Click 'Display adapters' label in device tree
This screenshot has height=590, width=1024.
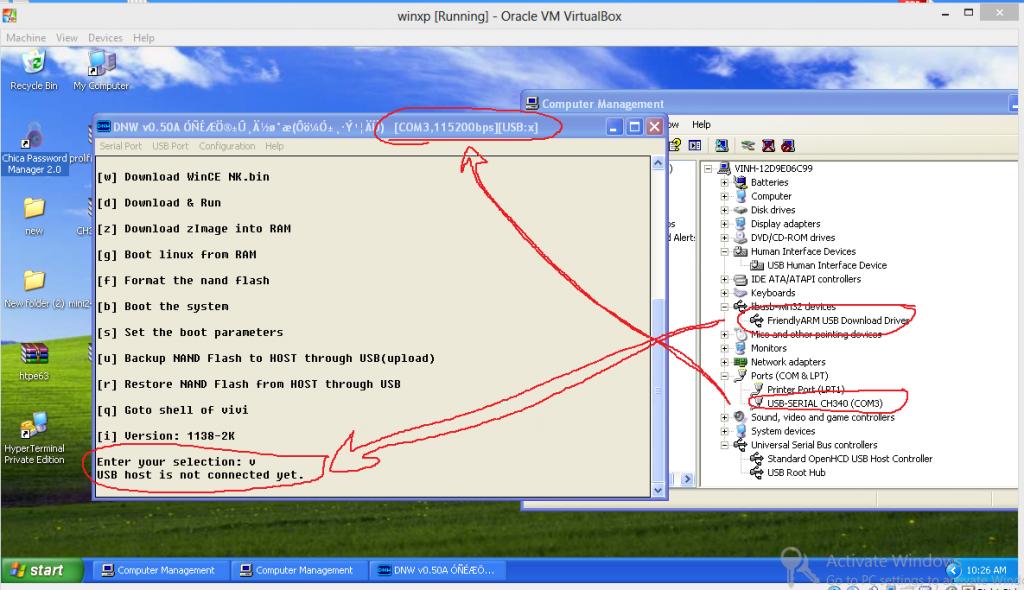786,223
